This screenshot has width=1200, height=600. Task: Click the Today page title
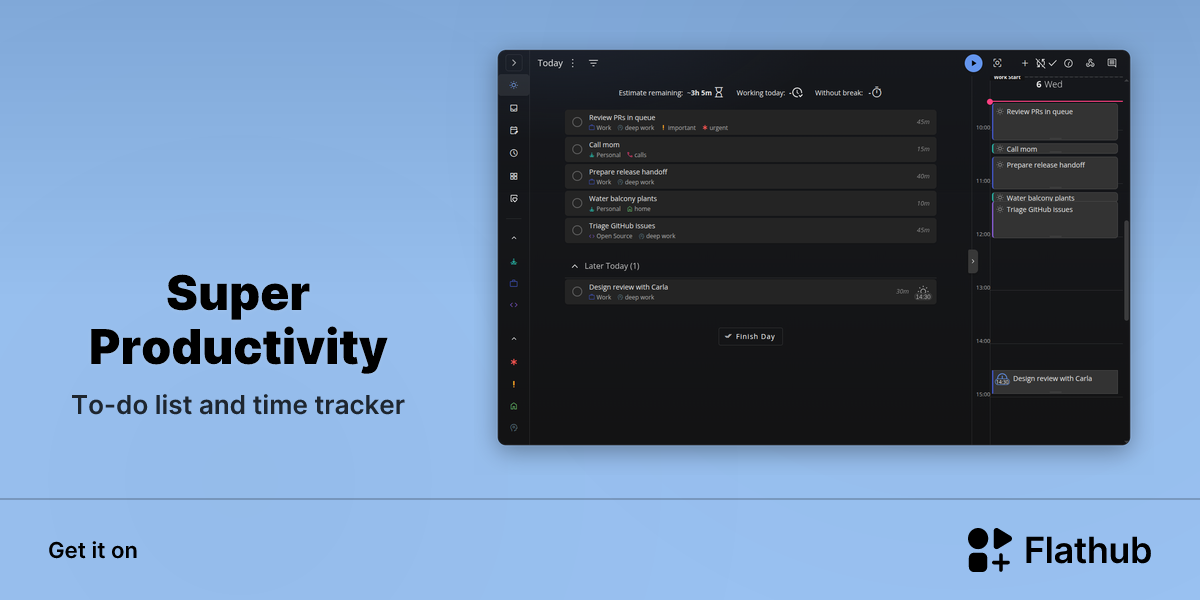tap(550, 63)
